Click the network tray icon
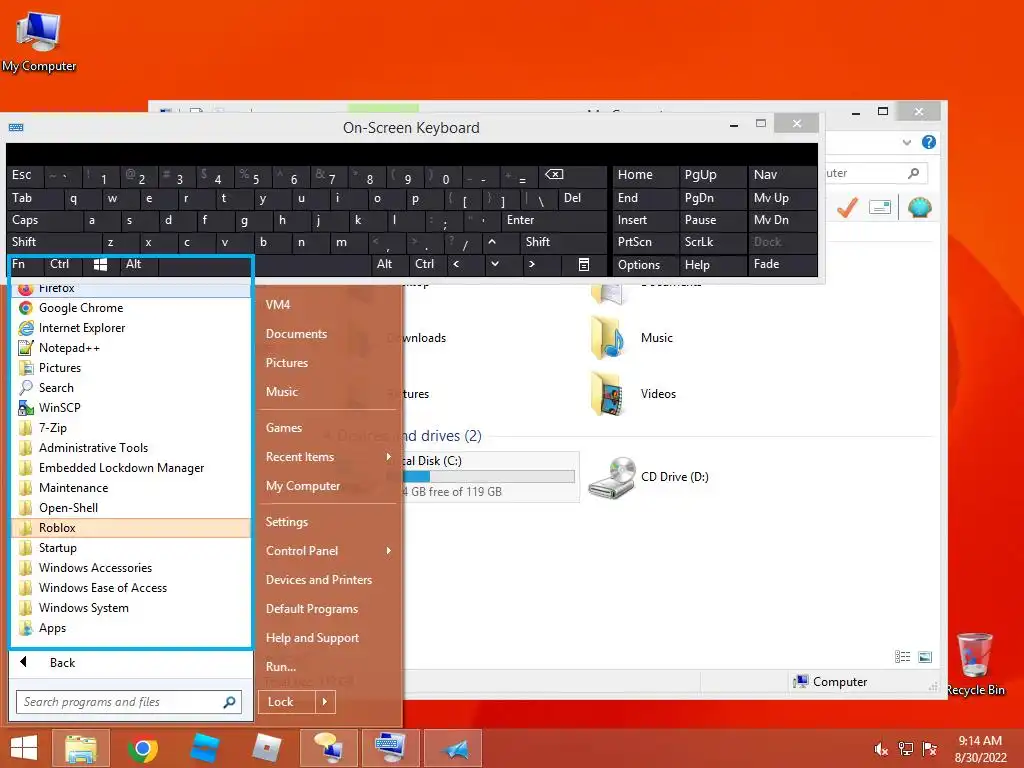 [906, 749]
